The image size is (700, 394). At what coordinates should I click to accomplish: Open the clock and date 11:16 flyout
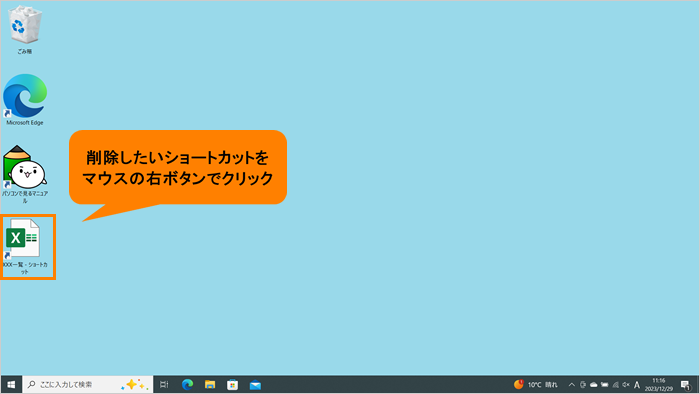click(658, 384)
